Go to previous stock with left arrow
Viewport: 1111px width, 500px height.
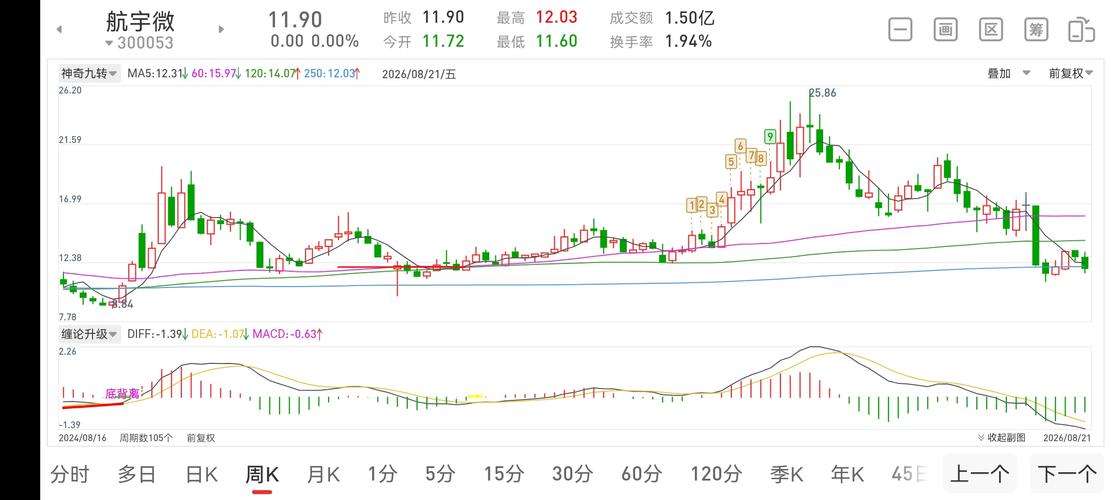[60, 30]
